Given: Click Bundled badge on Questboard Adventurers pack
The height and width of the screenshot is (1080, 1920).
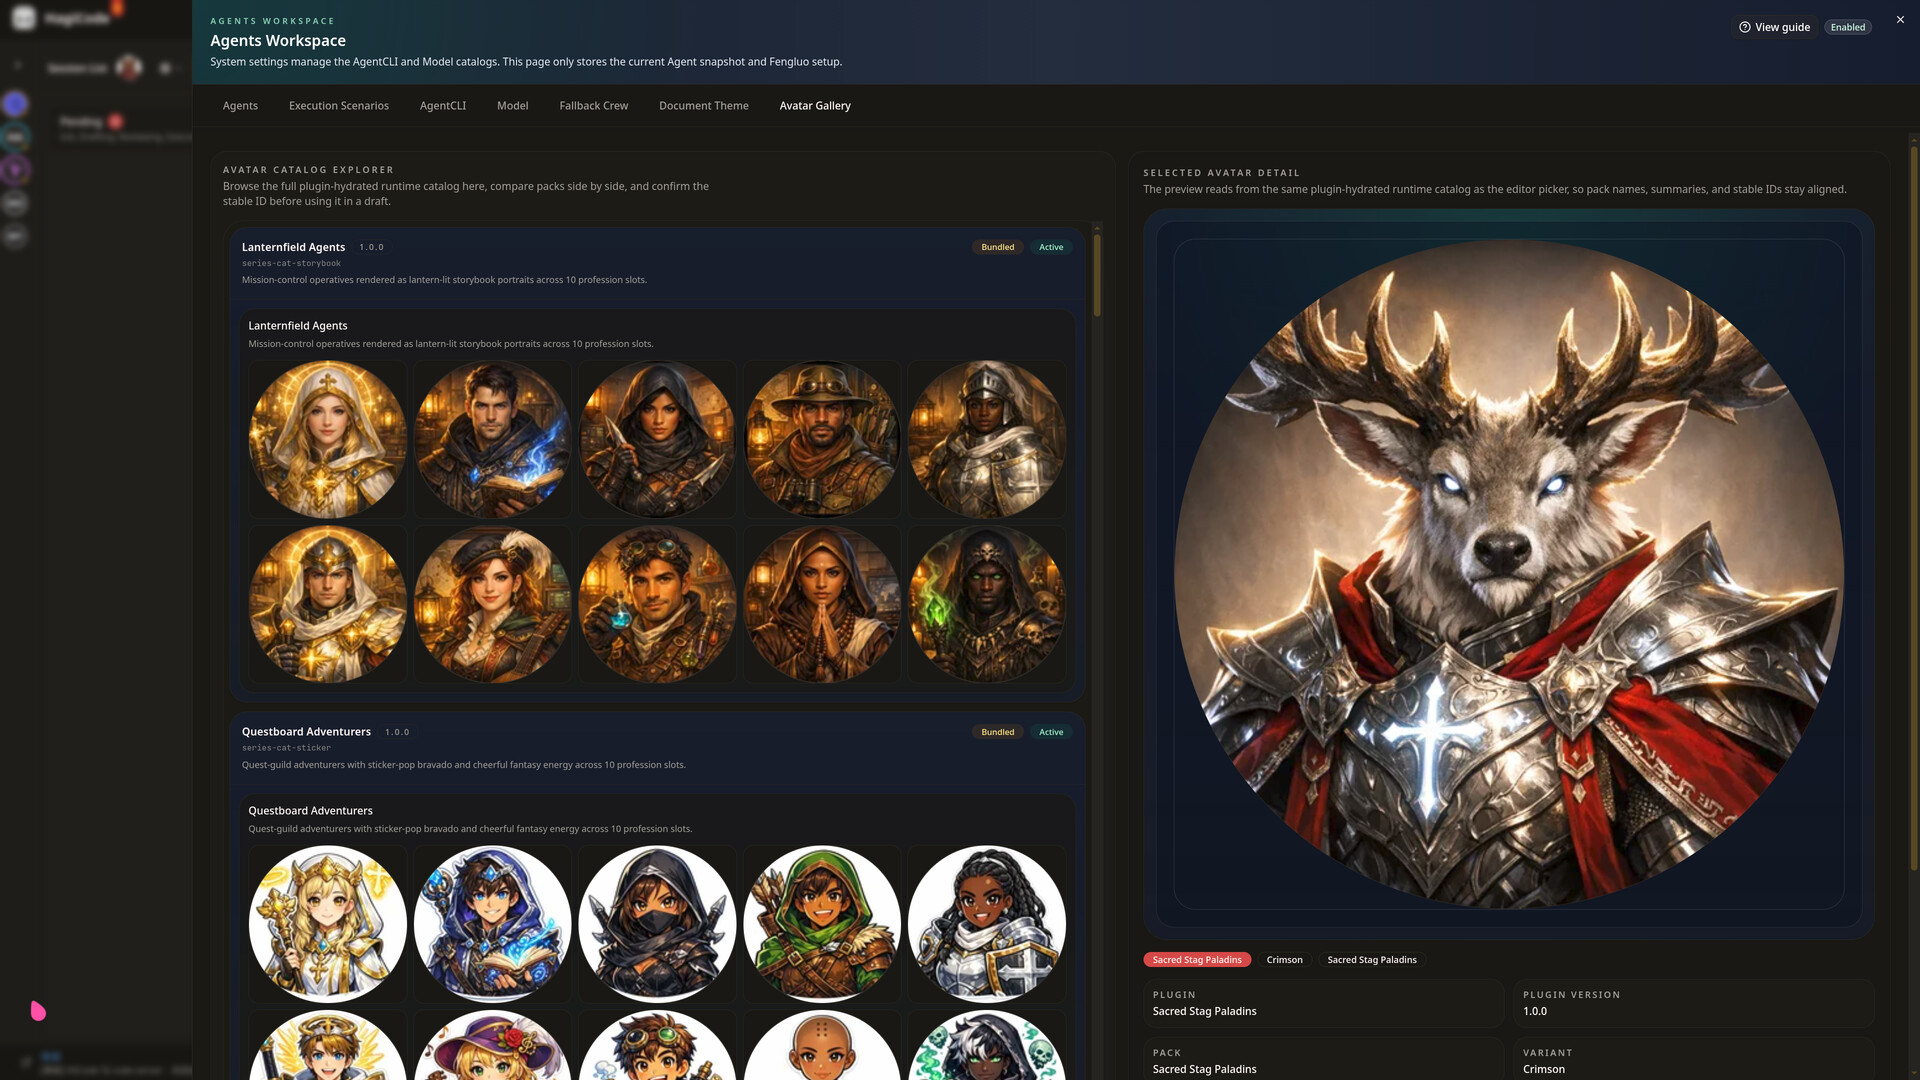Looking at the screenshot, I should (997, 732).
